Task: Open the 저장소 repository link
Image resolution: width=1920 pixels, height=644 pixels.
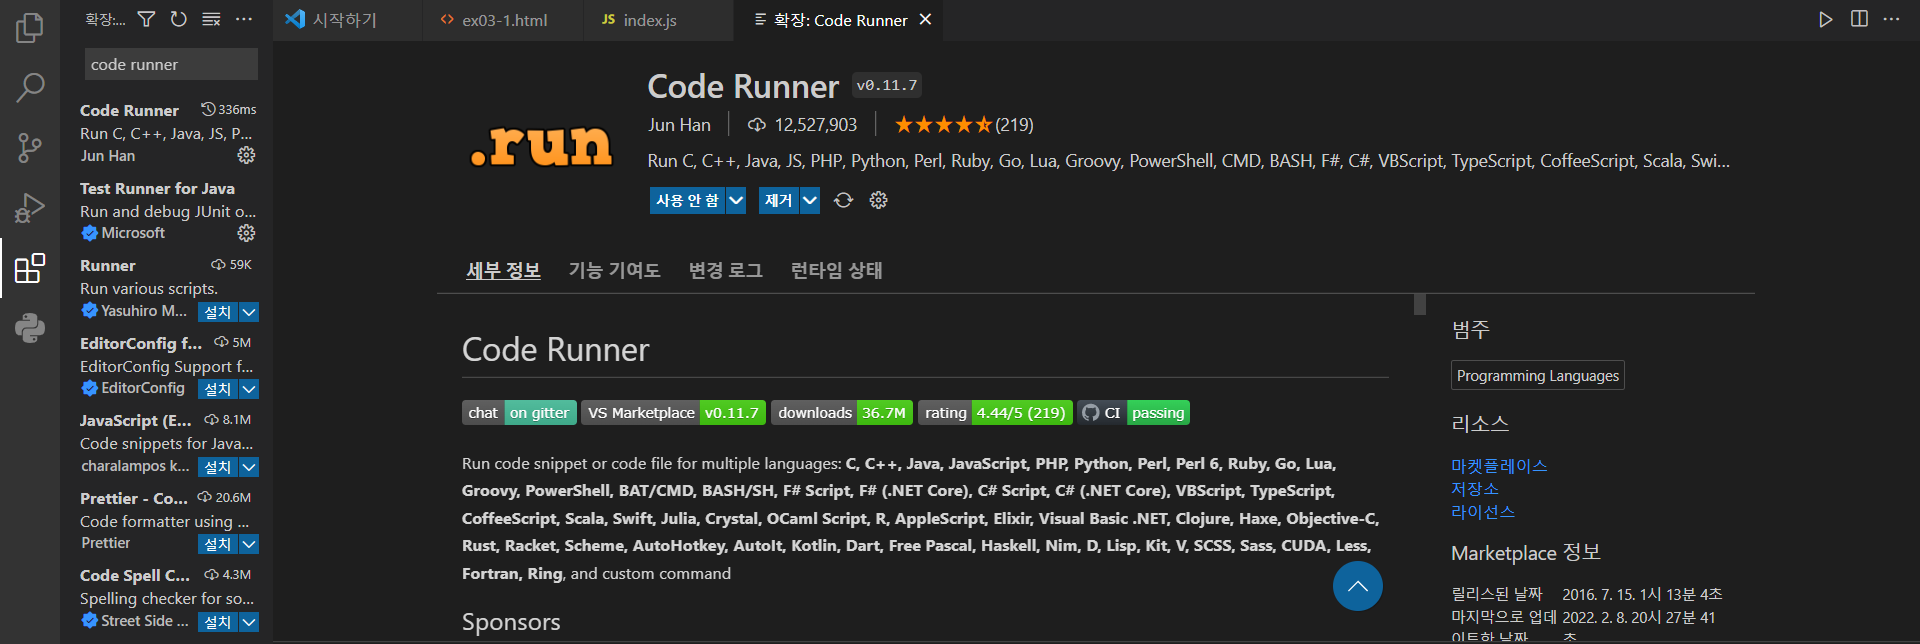Action: (1475, 489)
